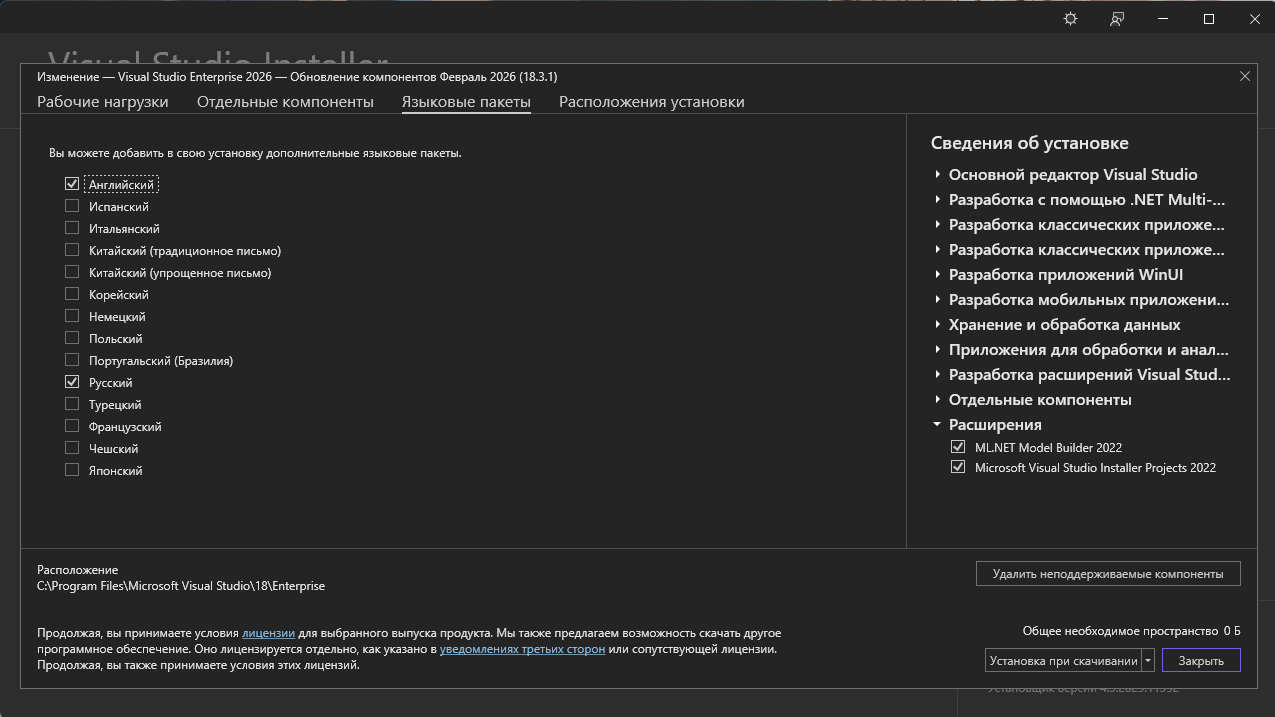Image resolution: width=1275 pixels, height=717 pixels.
Task: Uncheck the Русский language pack
Action: [72, 382]
